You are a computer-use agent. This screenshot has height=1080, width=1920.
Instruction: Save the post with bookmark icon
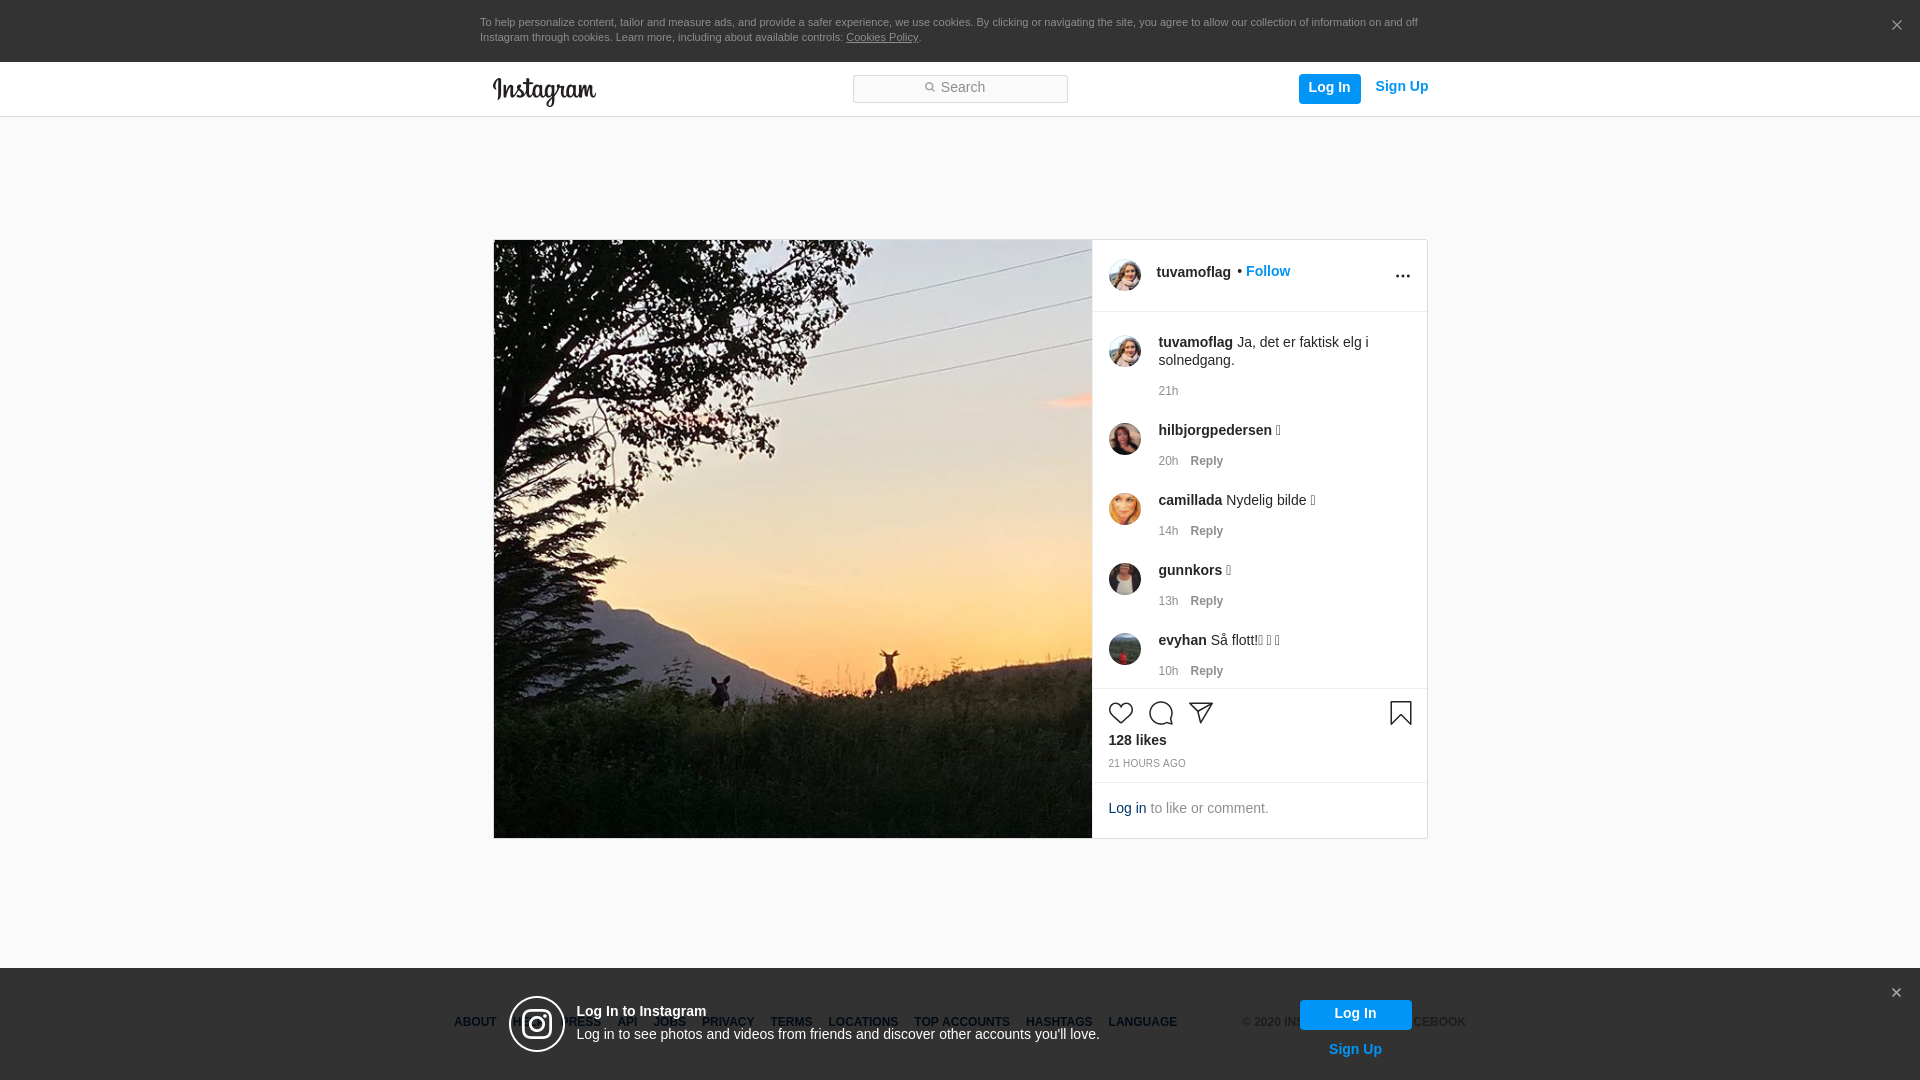tap(1400, 713)
